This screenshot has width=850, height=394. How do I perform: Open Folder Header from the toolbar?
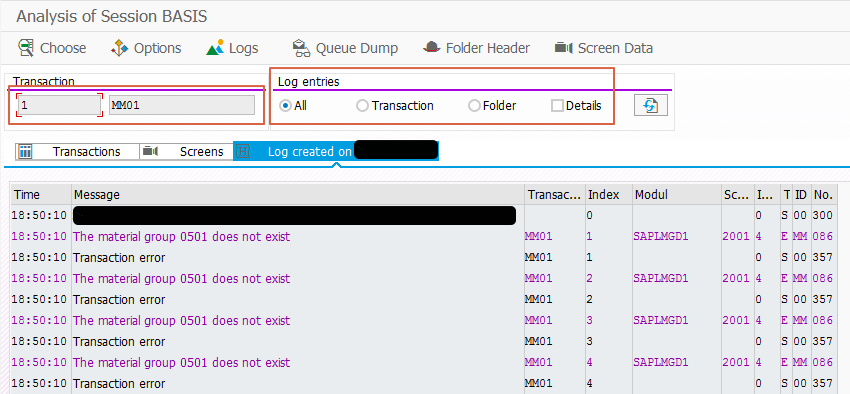click(x=476, y=48)
